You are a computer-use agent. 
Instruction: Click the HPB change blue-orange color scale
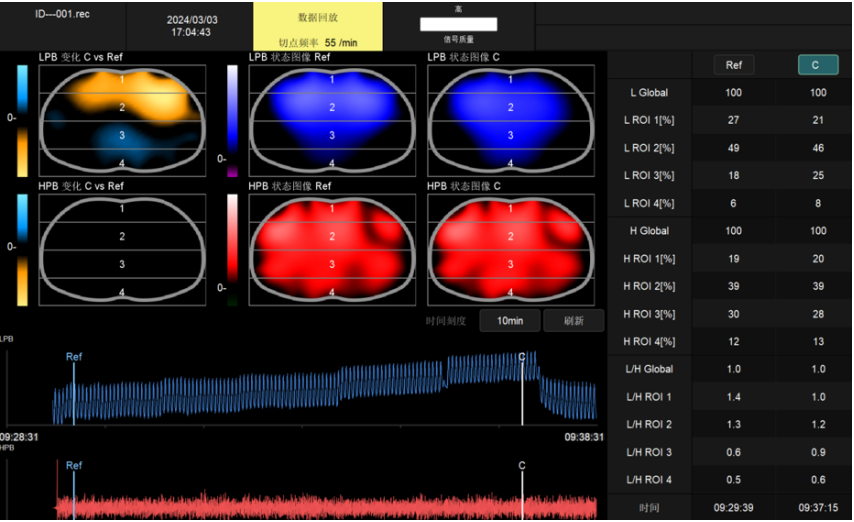(22, 250)
